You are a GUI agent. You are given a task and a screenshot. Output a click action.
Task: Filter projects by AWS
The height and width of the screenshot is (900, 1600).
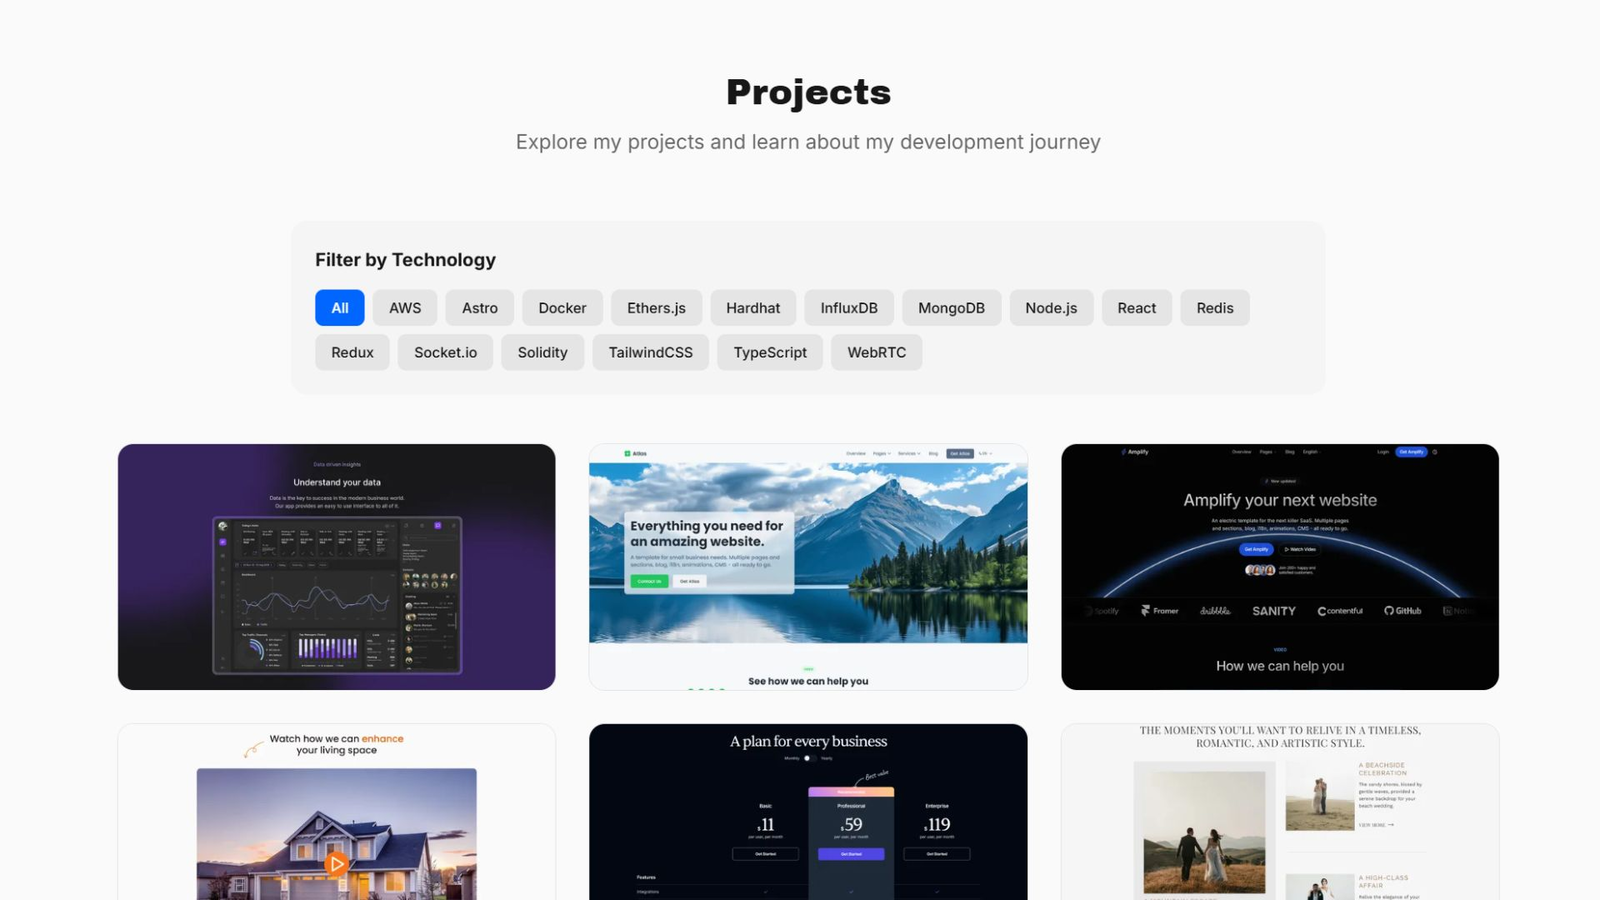(x=405, y=308)
